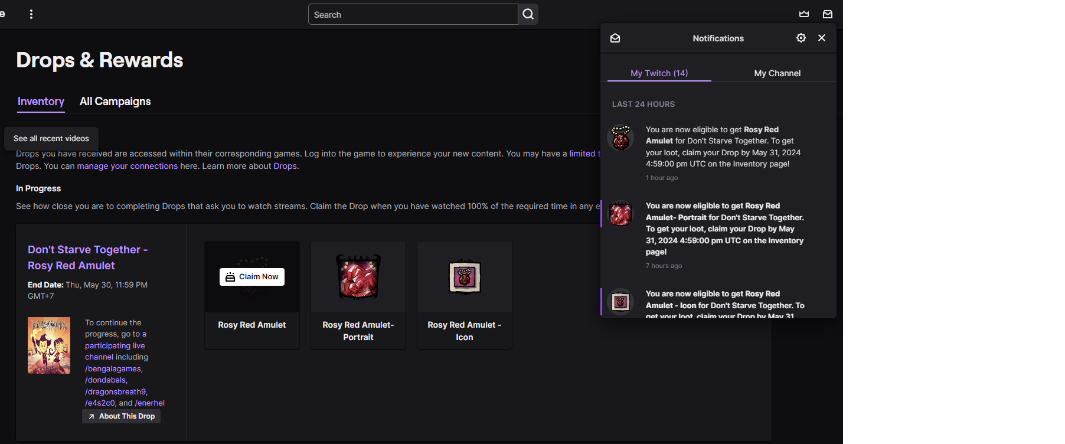Click the Rosy Red Amulet- Portrait notification icon

622,214
